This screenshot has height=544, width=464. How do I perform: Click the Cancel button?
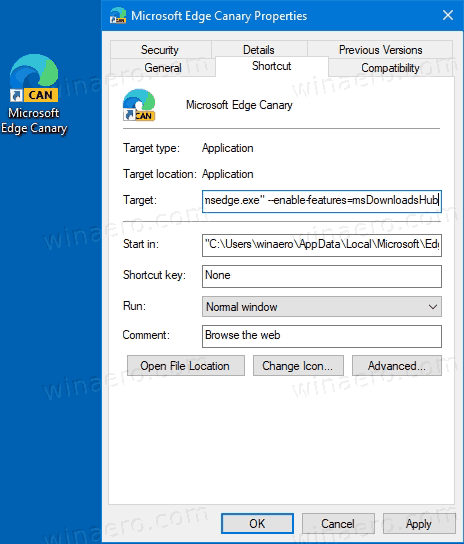[x=338, y=523]
